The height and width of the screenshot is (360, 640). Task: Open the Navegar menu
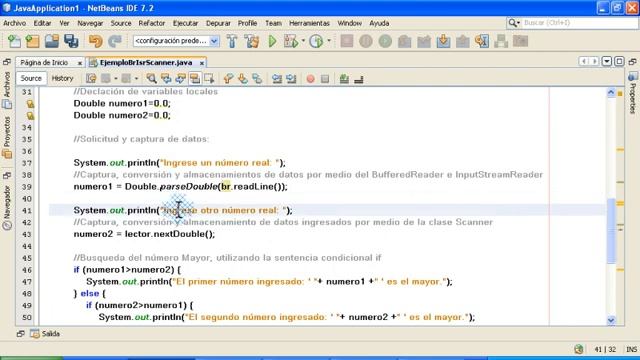[x=90, y=23]
